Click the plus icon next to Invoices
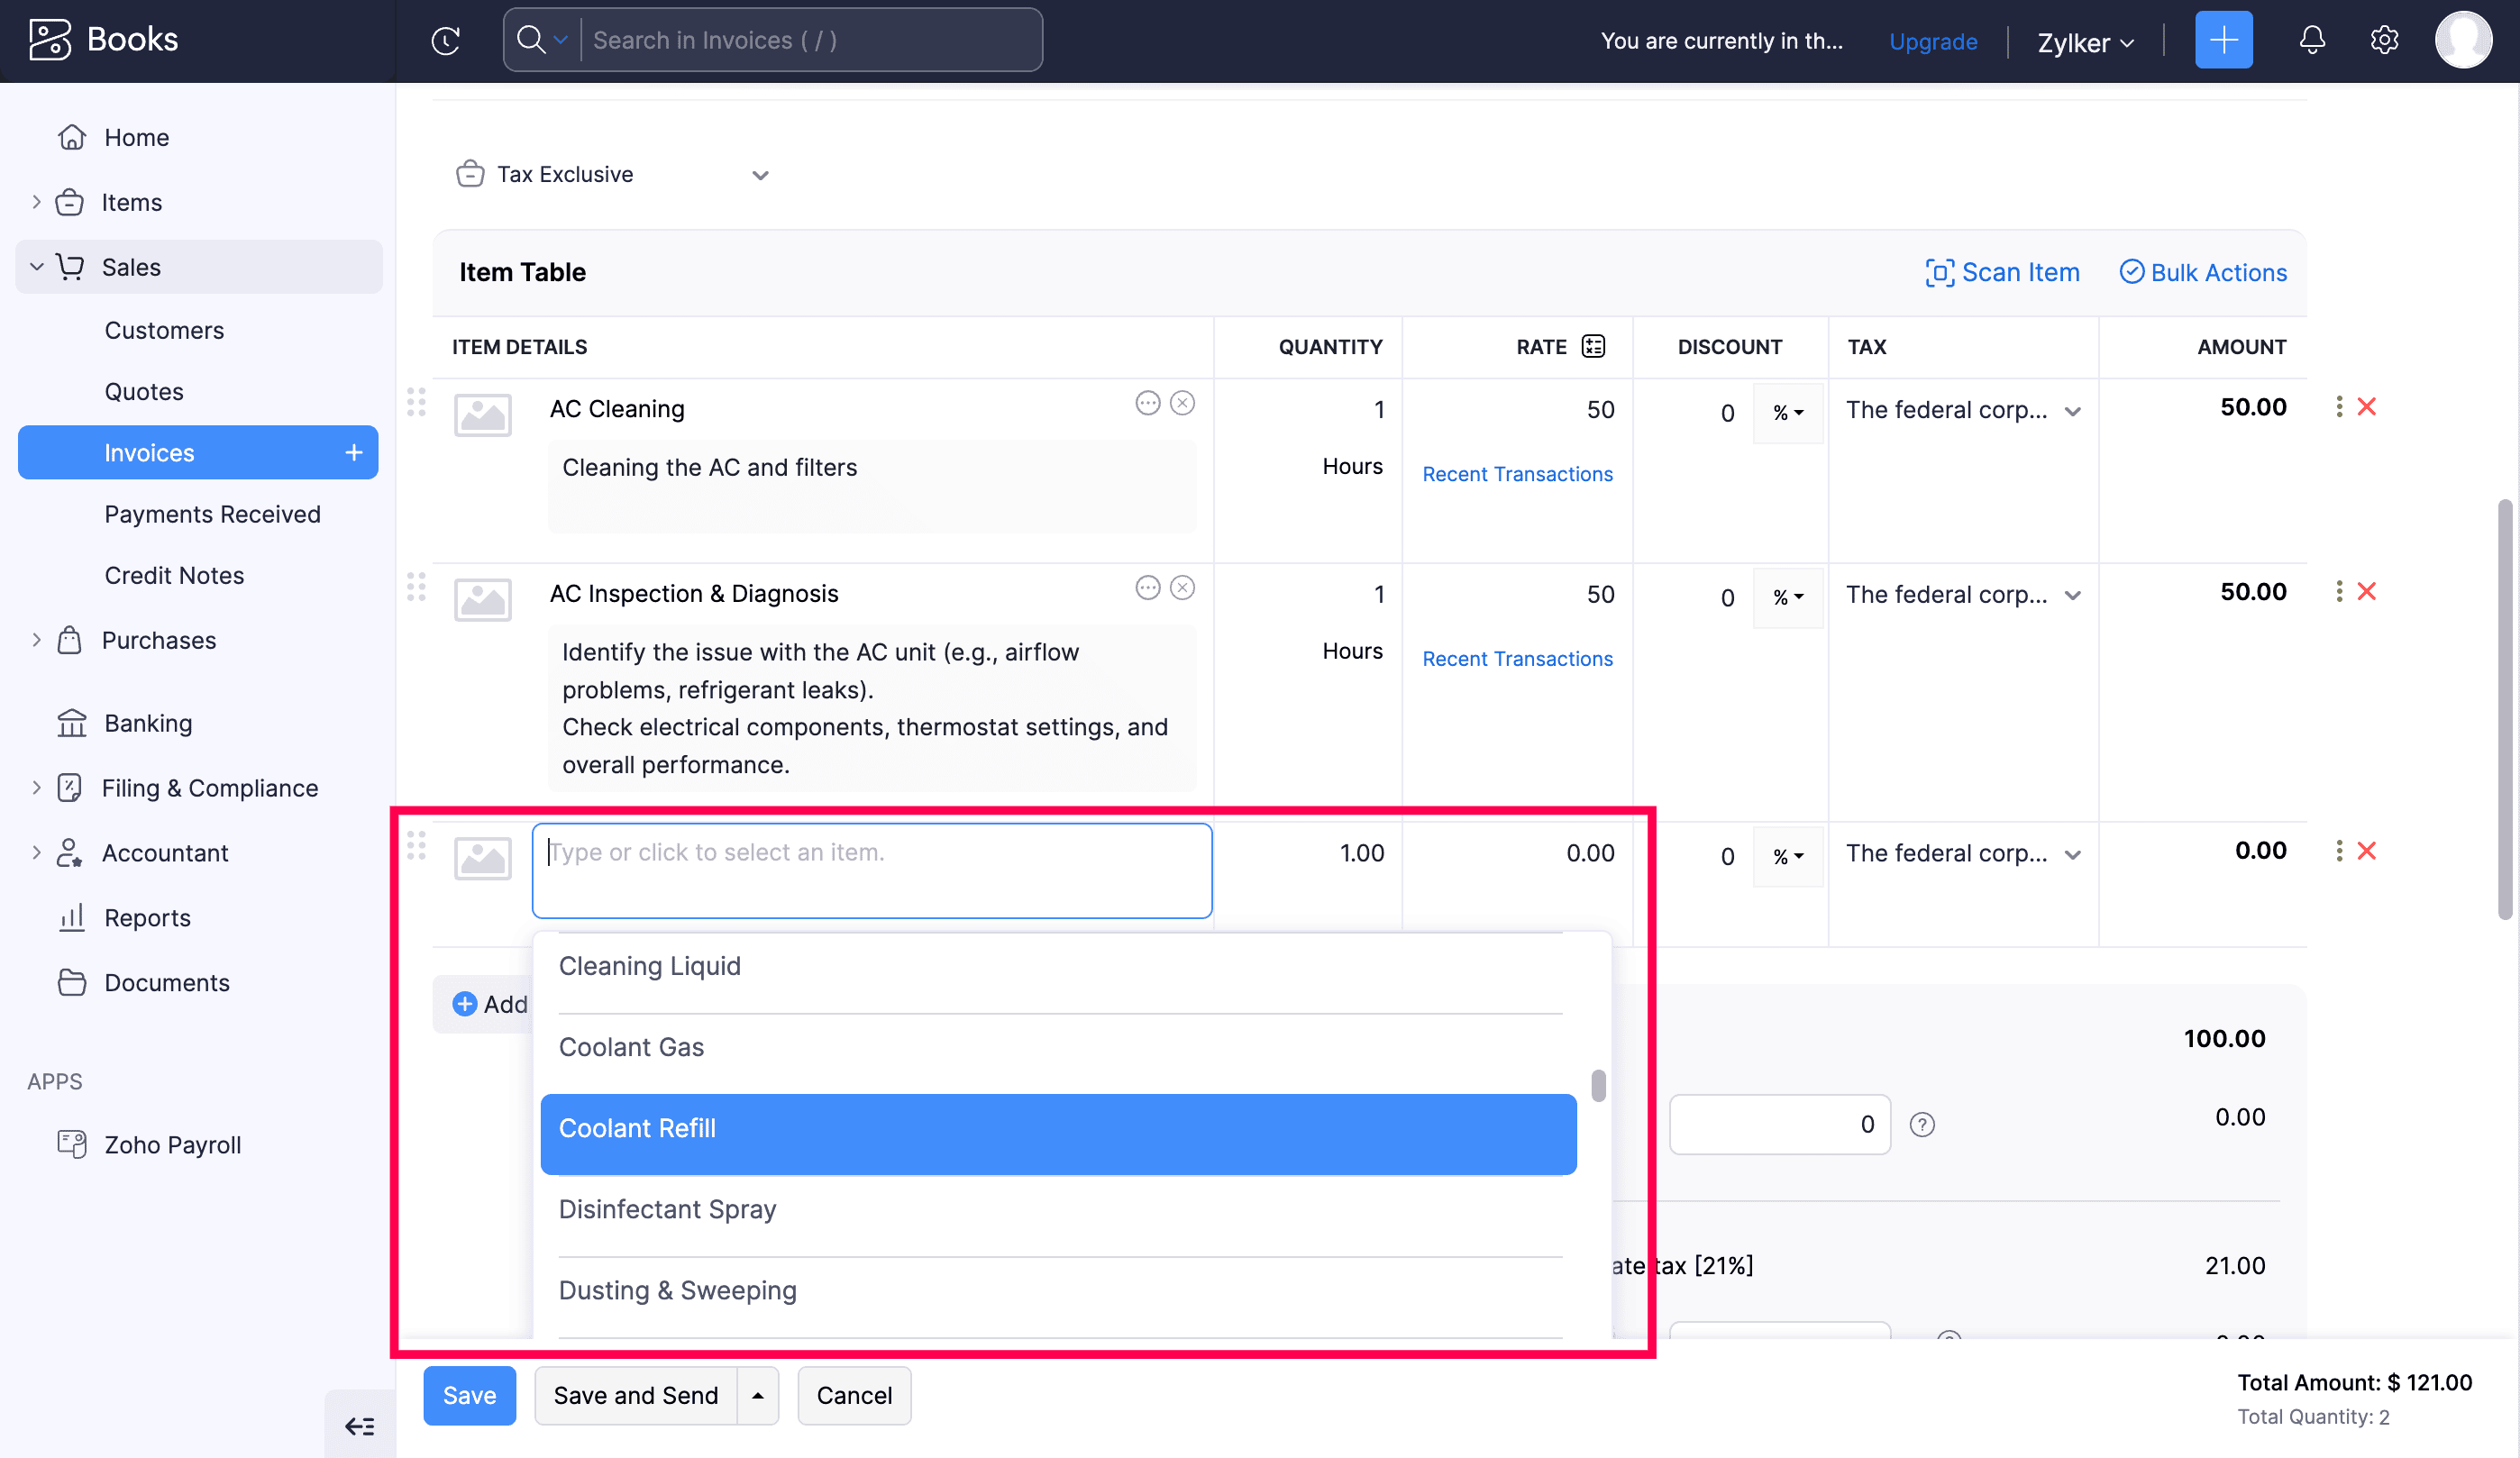This screenshot has height=1458, width=2520. pos(354,453)
